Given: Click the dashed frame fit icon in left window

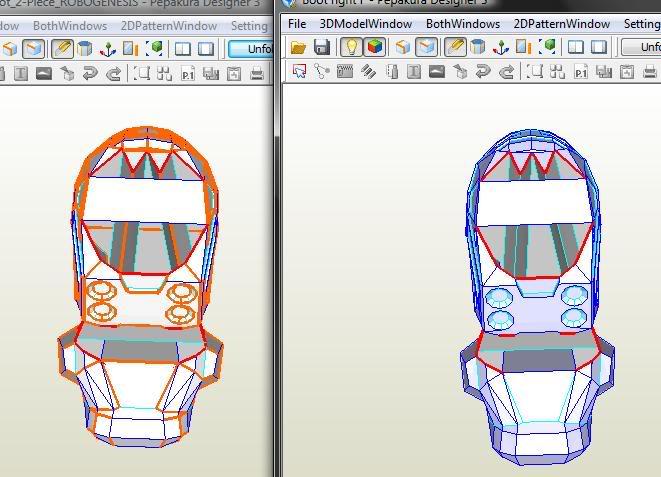Looking at the screenshot, I should click(142, 74).
